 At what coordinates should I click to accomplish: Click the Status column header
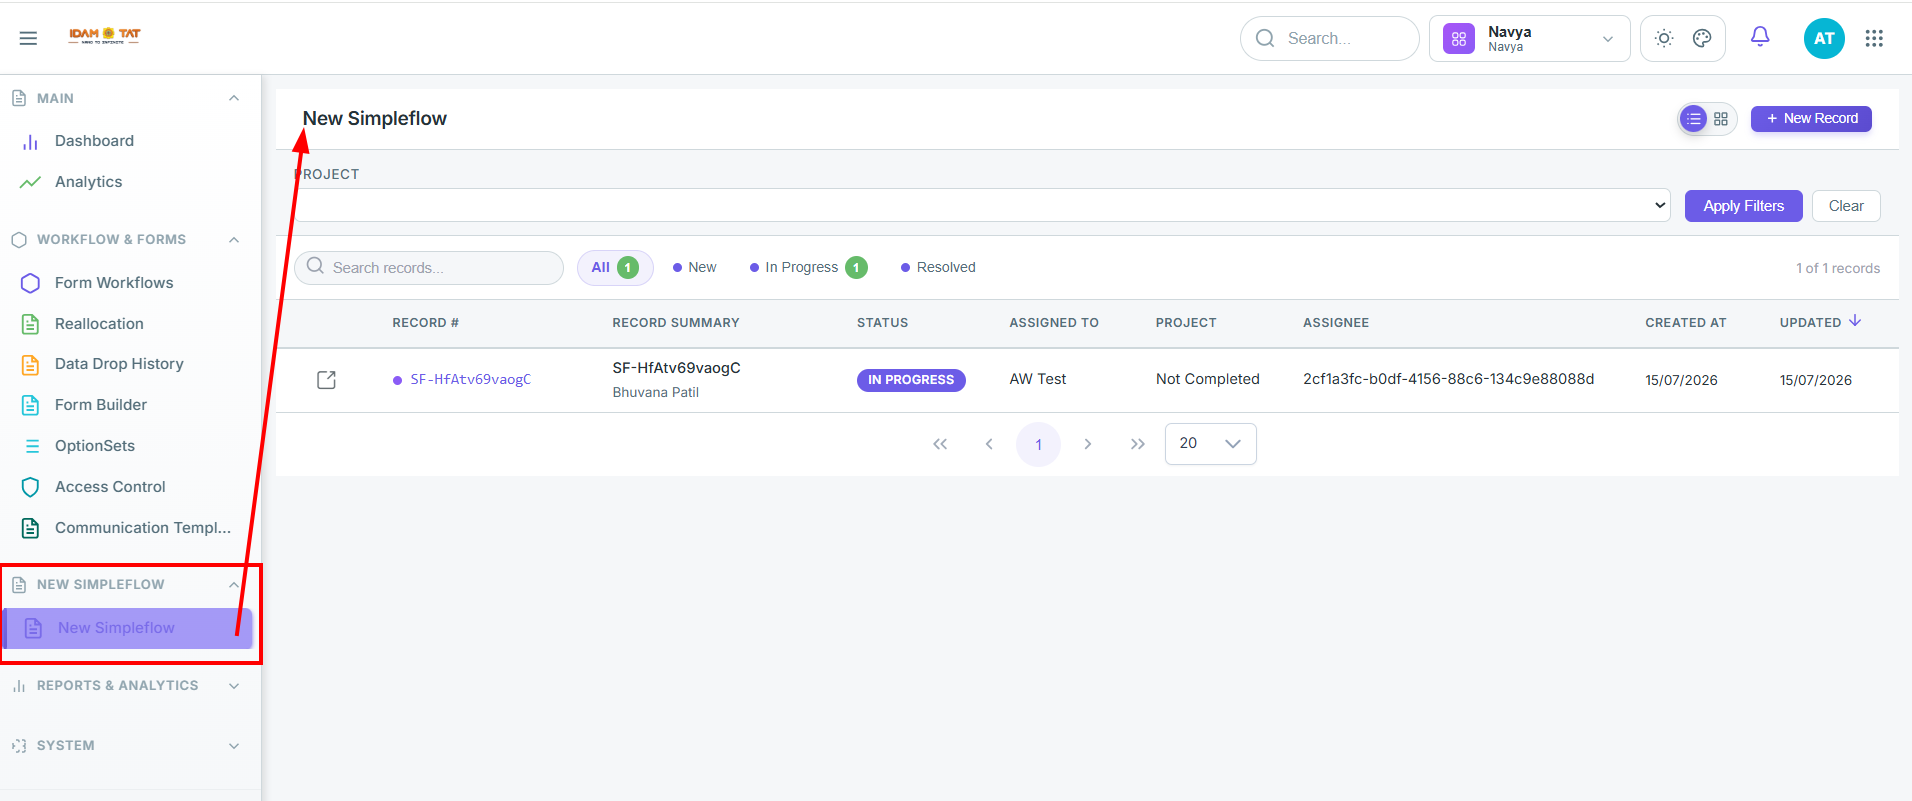click(x=882, y=323)
